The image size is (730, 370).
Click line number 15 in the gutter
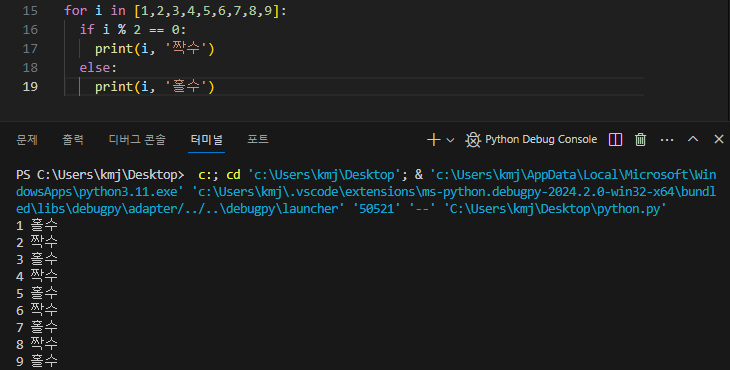click(30, 11)
